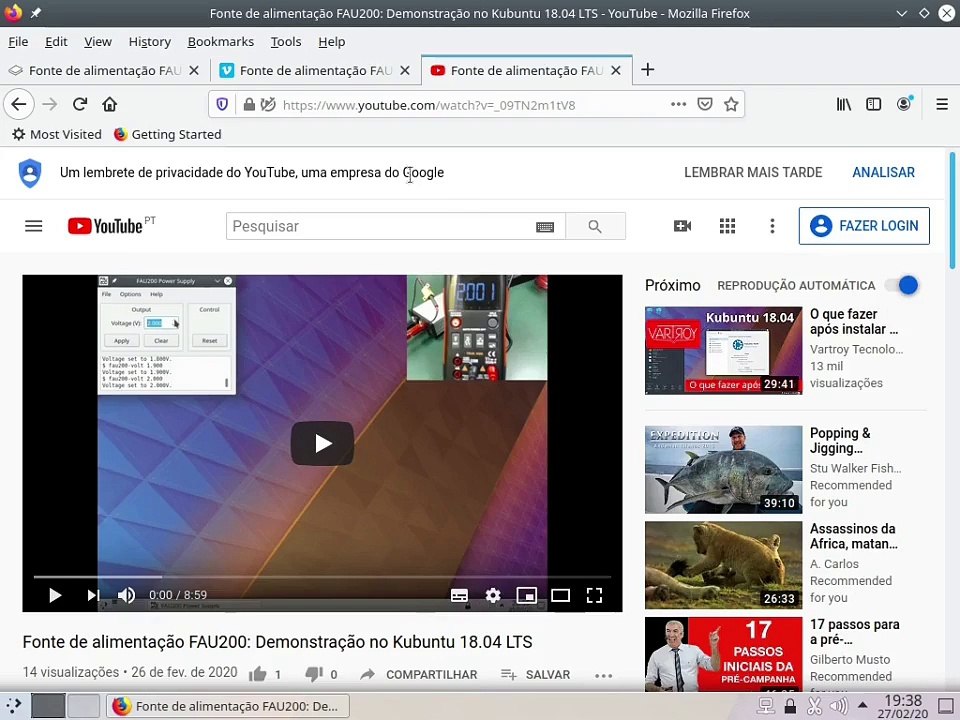Bookmark this page with the star
Screen dimensions: 960x720
coord(730,104)
